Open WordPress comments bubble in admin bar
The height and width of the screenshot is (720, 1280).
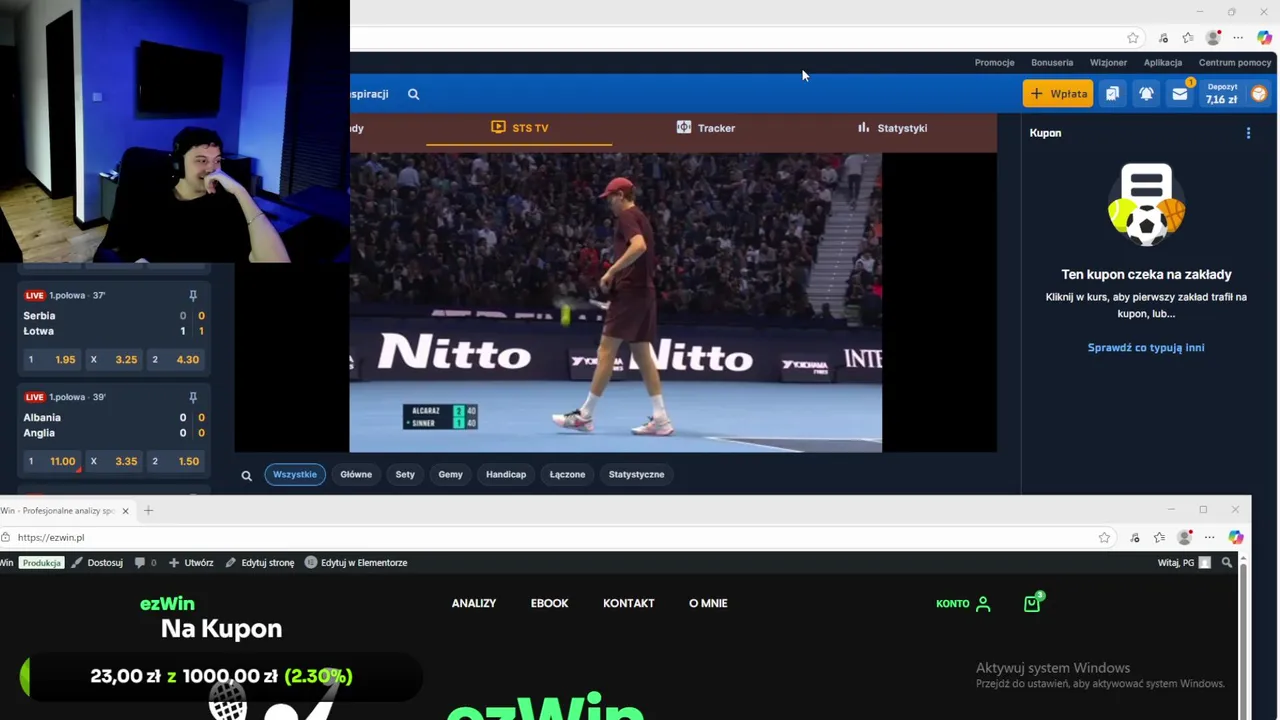pyautogui.click(x=145, y=563)
